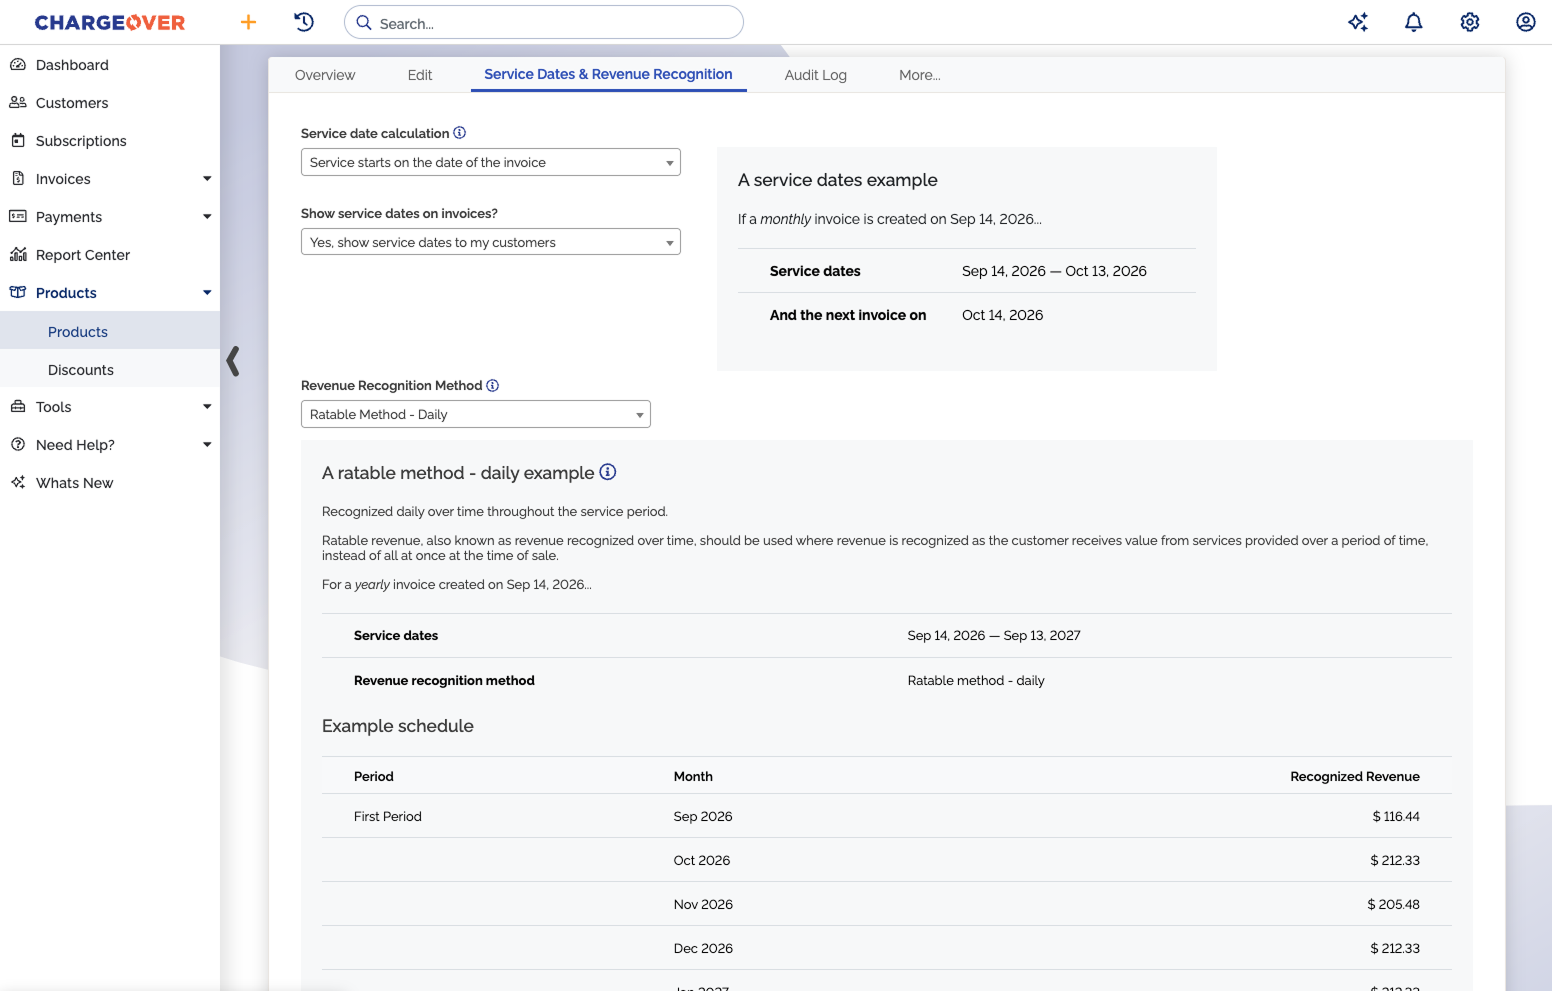Click the Sep 2026 month cell
The image size is (1552, 991).
pos(703,816)
